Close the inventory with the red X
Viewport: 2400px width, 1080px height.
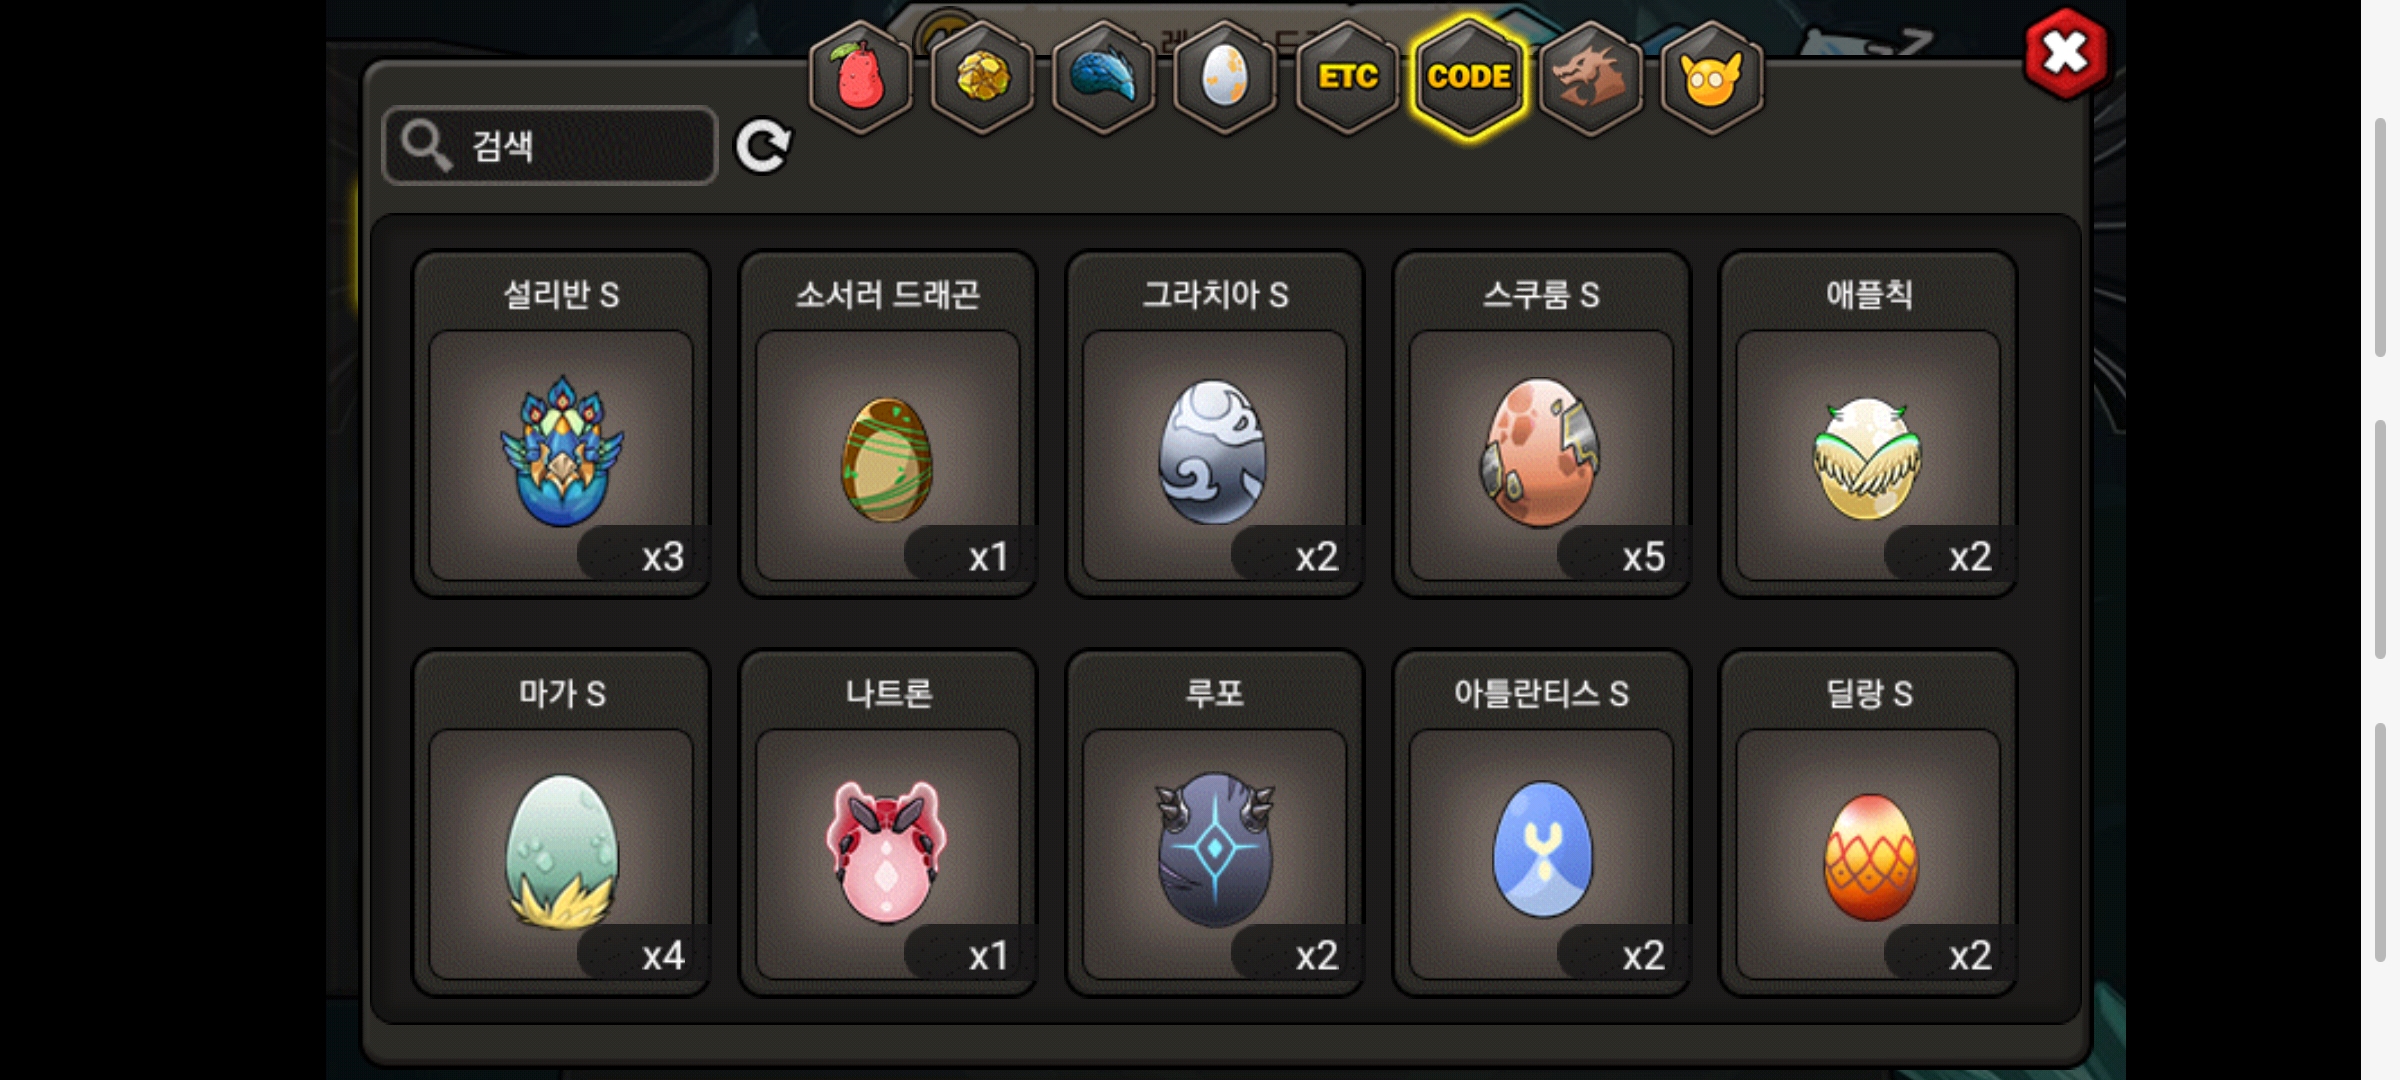click(2066, 53)
